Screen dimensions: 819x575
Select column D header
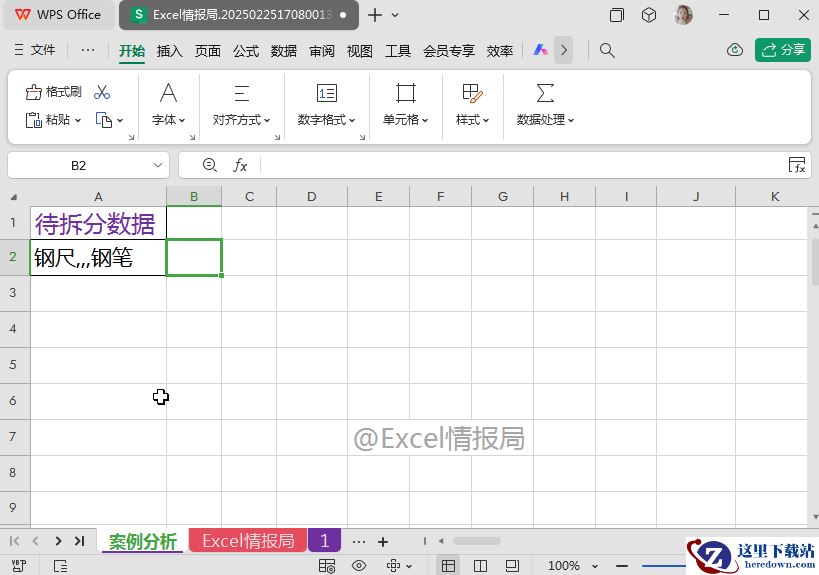pos(311,197)
